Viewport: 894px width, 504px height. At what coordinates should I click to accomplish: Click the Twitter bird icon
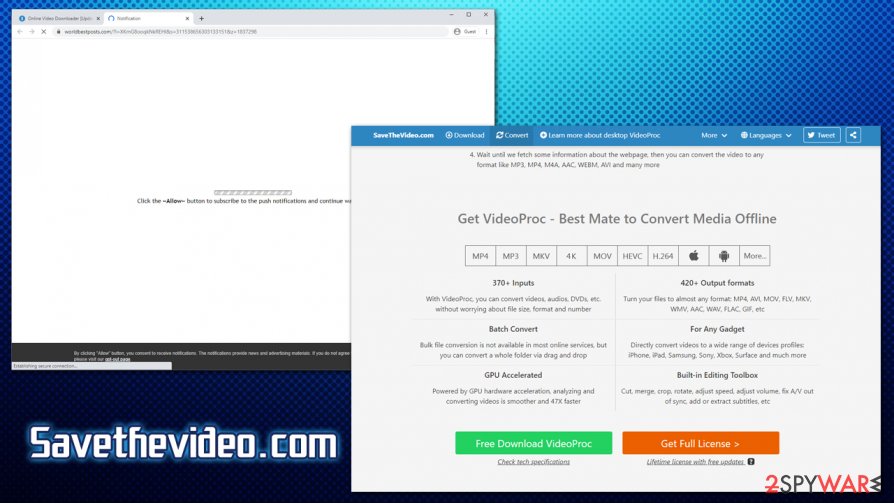coord(811,135)
